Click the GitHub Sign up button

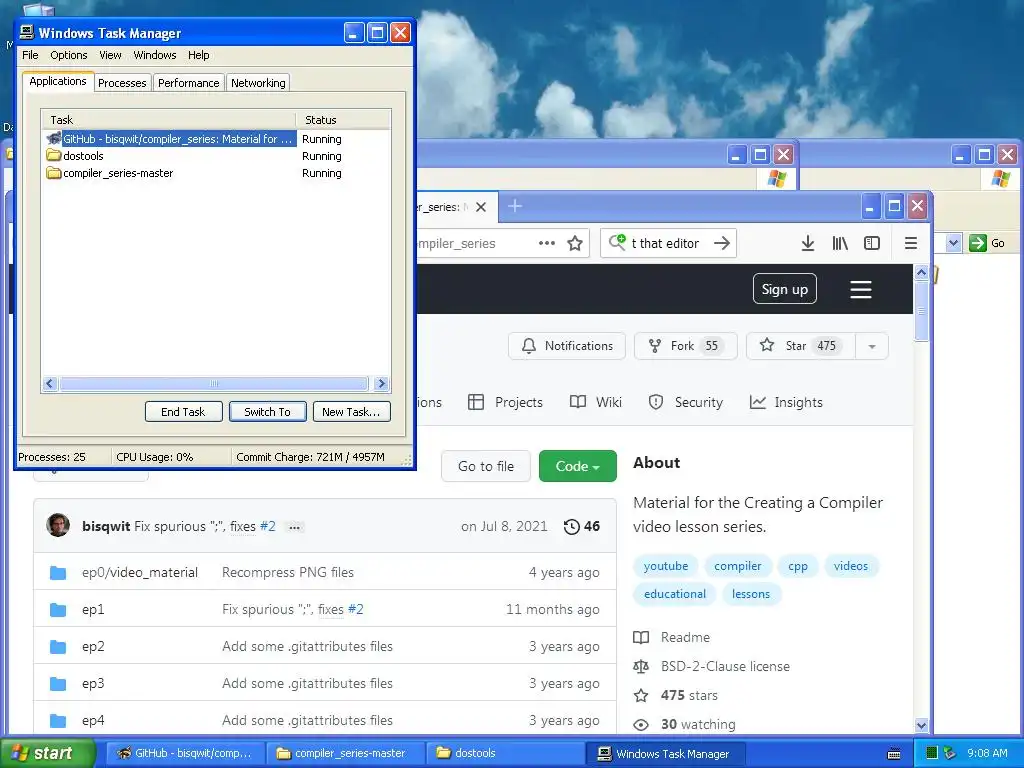click(784, 289)
